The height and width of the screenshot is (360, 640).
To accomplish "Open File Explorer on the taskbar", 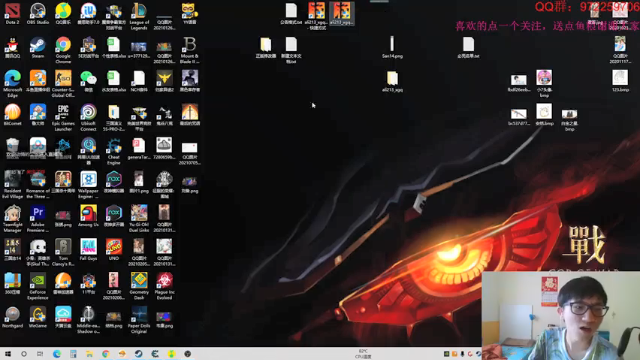I will (89, 353).
